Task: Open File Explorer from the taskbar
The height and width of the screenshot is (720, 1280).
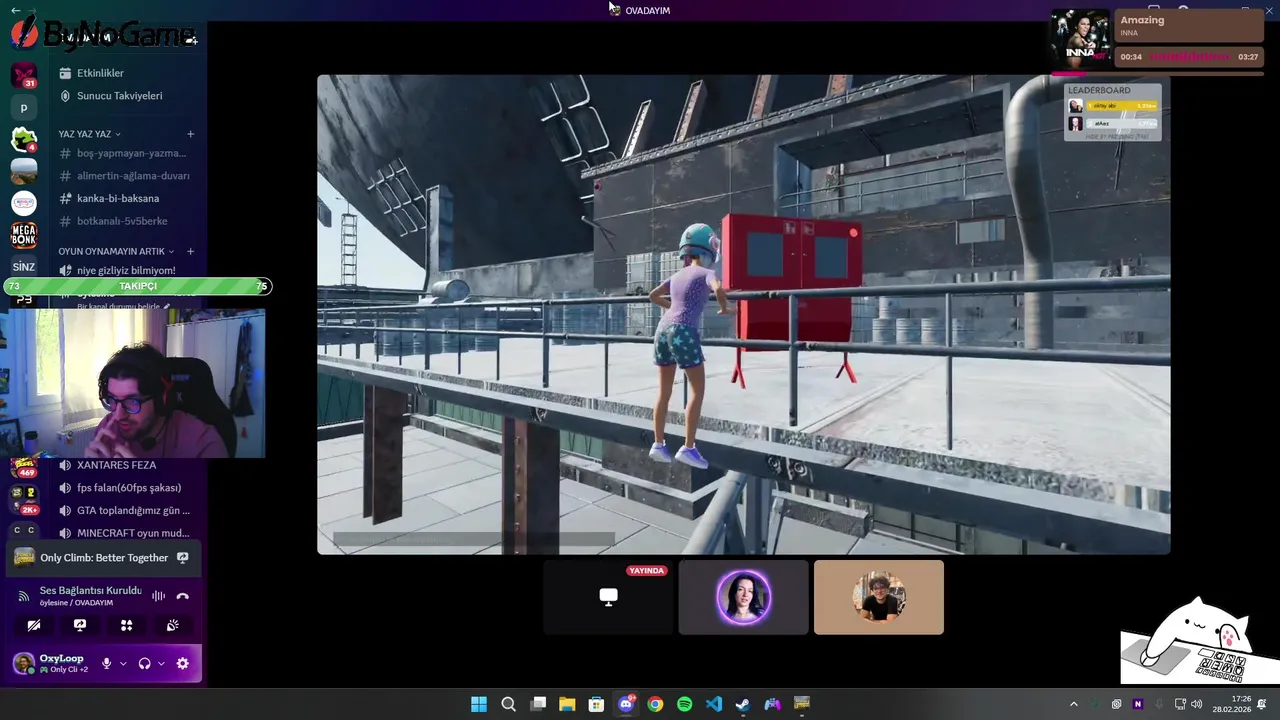Action: [x=567, y=704]
